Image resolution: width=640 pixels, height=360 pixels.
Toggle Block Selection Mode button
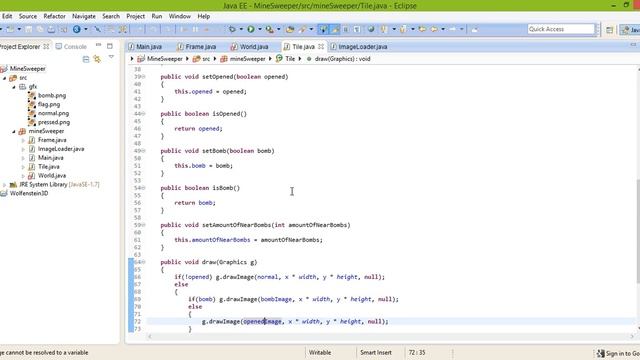point(346,29)
